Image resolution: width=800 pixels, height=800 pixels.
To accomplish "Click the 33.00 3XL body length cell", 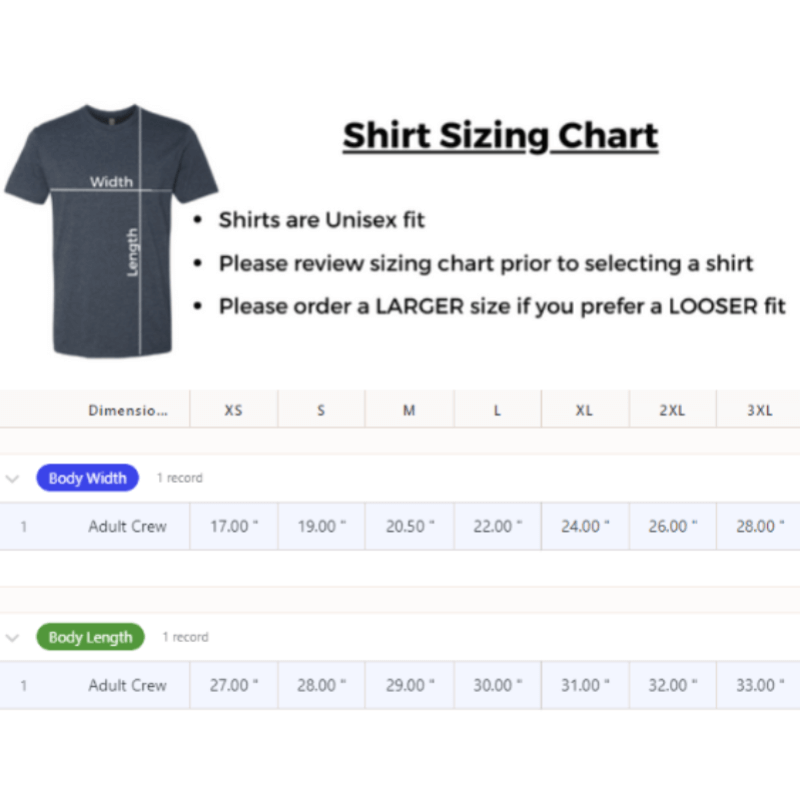I will pyautogui.click(x=759, y=685).
